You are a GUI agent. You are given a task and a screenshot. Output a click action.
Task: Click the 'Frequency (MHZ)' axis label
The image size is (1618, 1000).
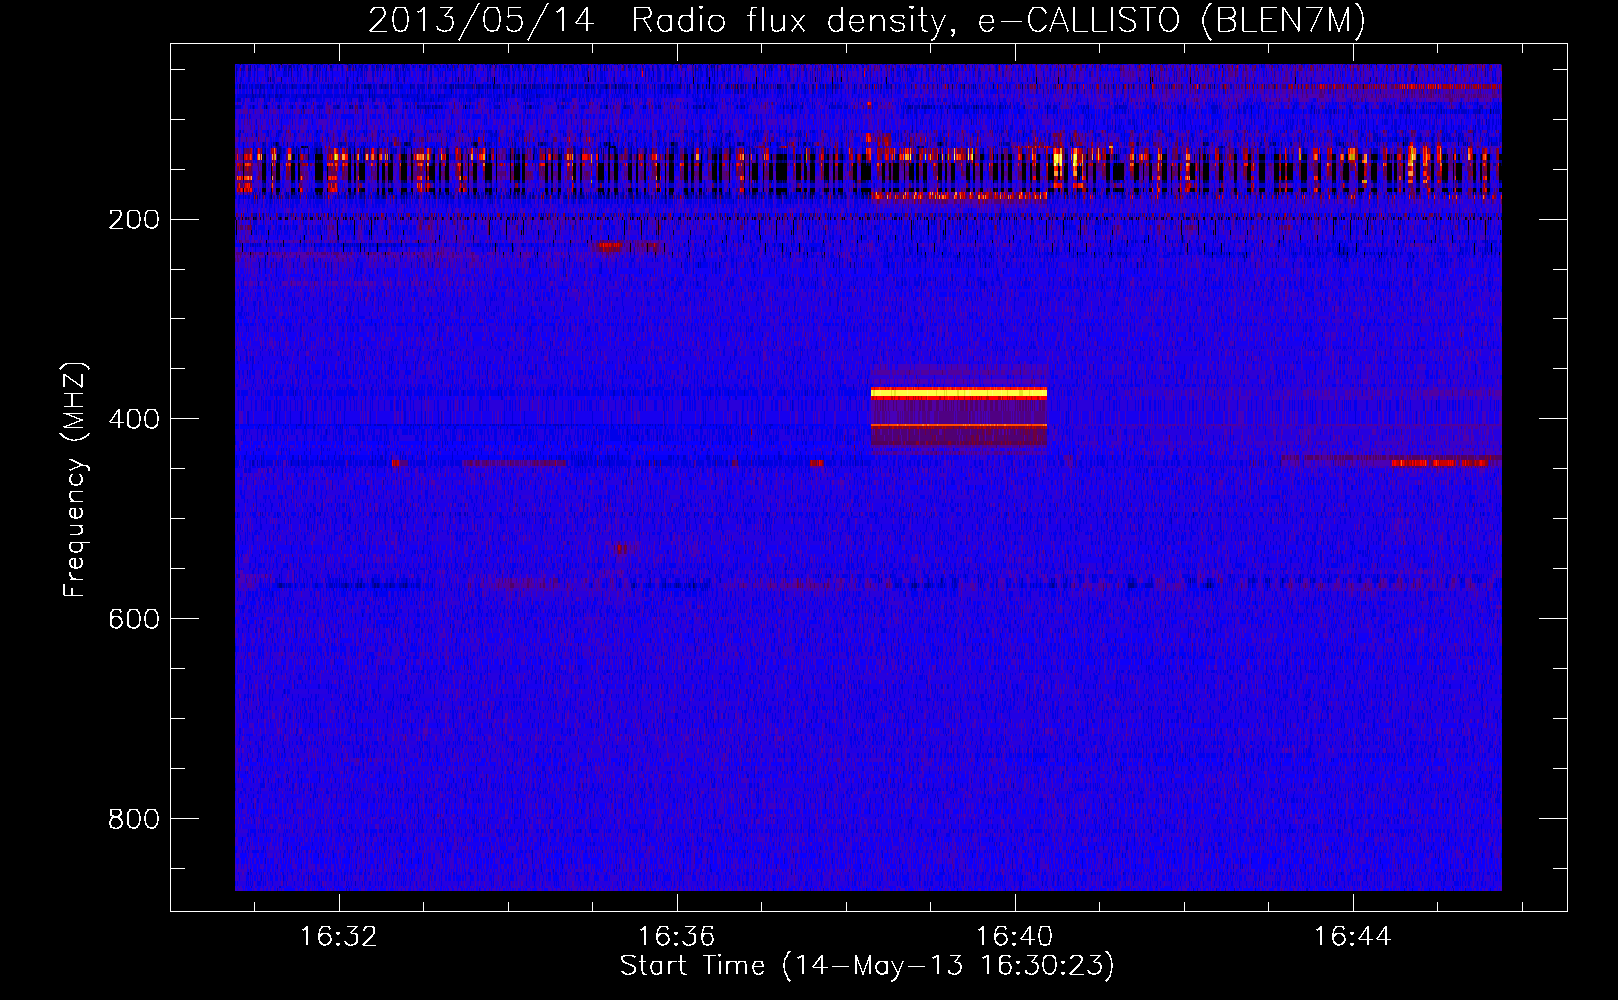point(75,480)
